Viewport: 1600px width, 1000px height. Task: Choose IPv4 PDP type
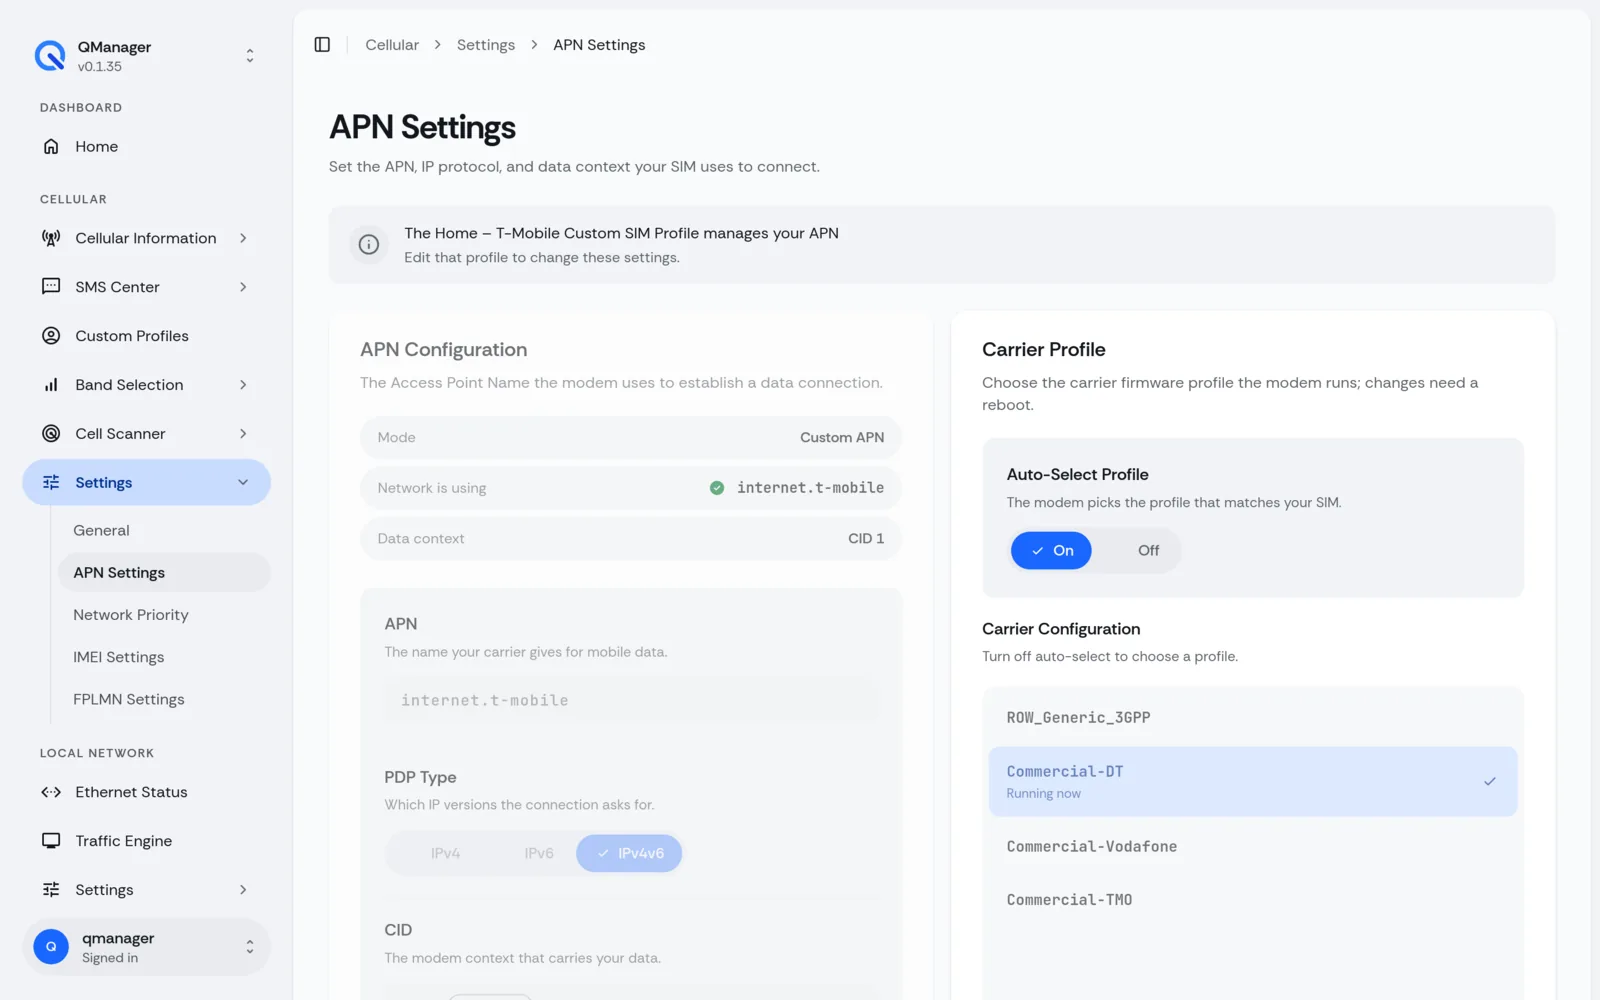pyautogui.click(x=445, y=854)
